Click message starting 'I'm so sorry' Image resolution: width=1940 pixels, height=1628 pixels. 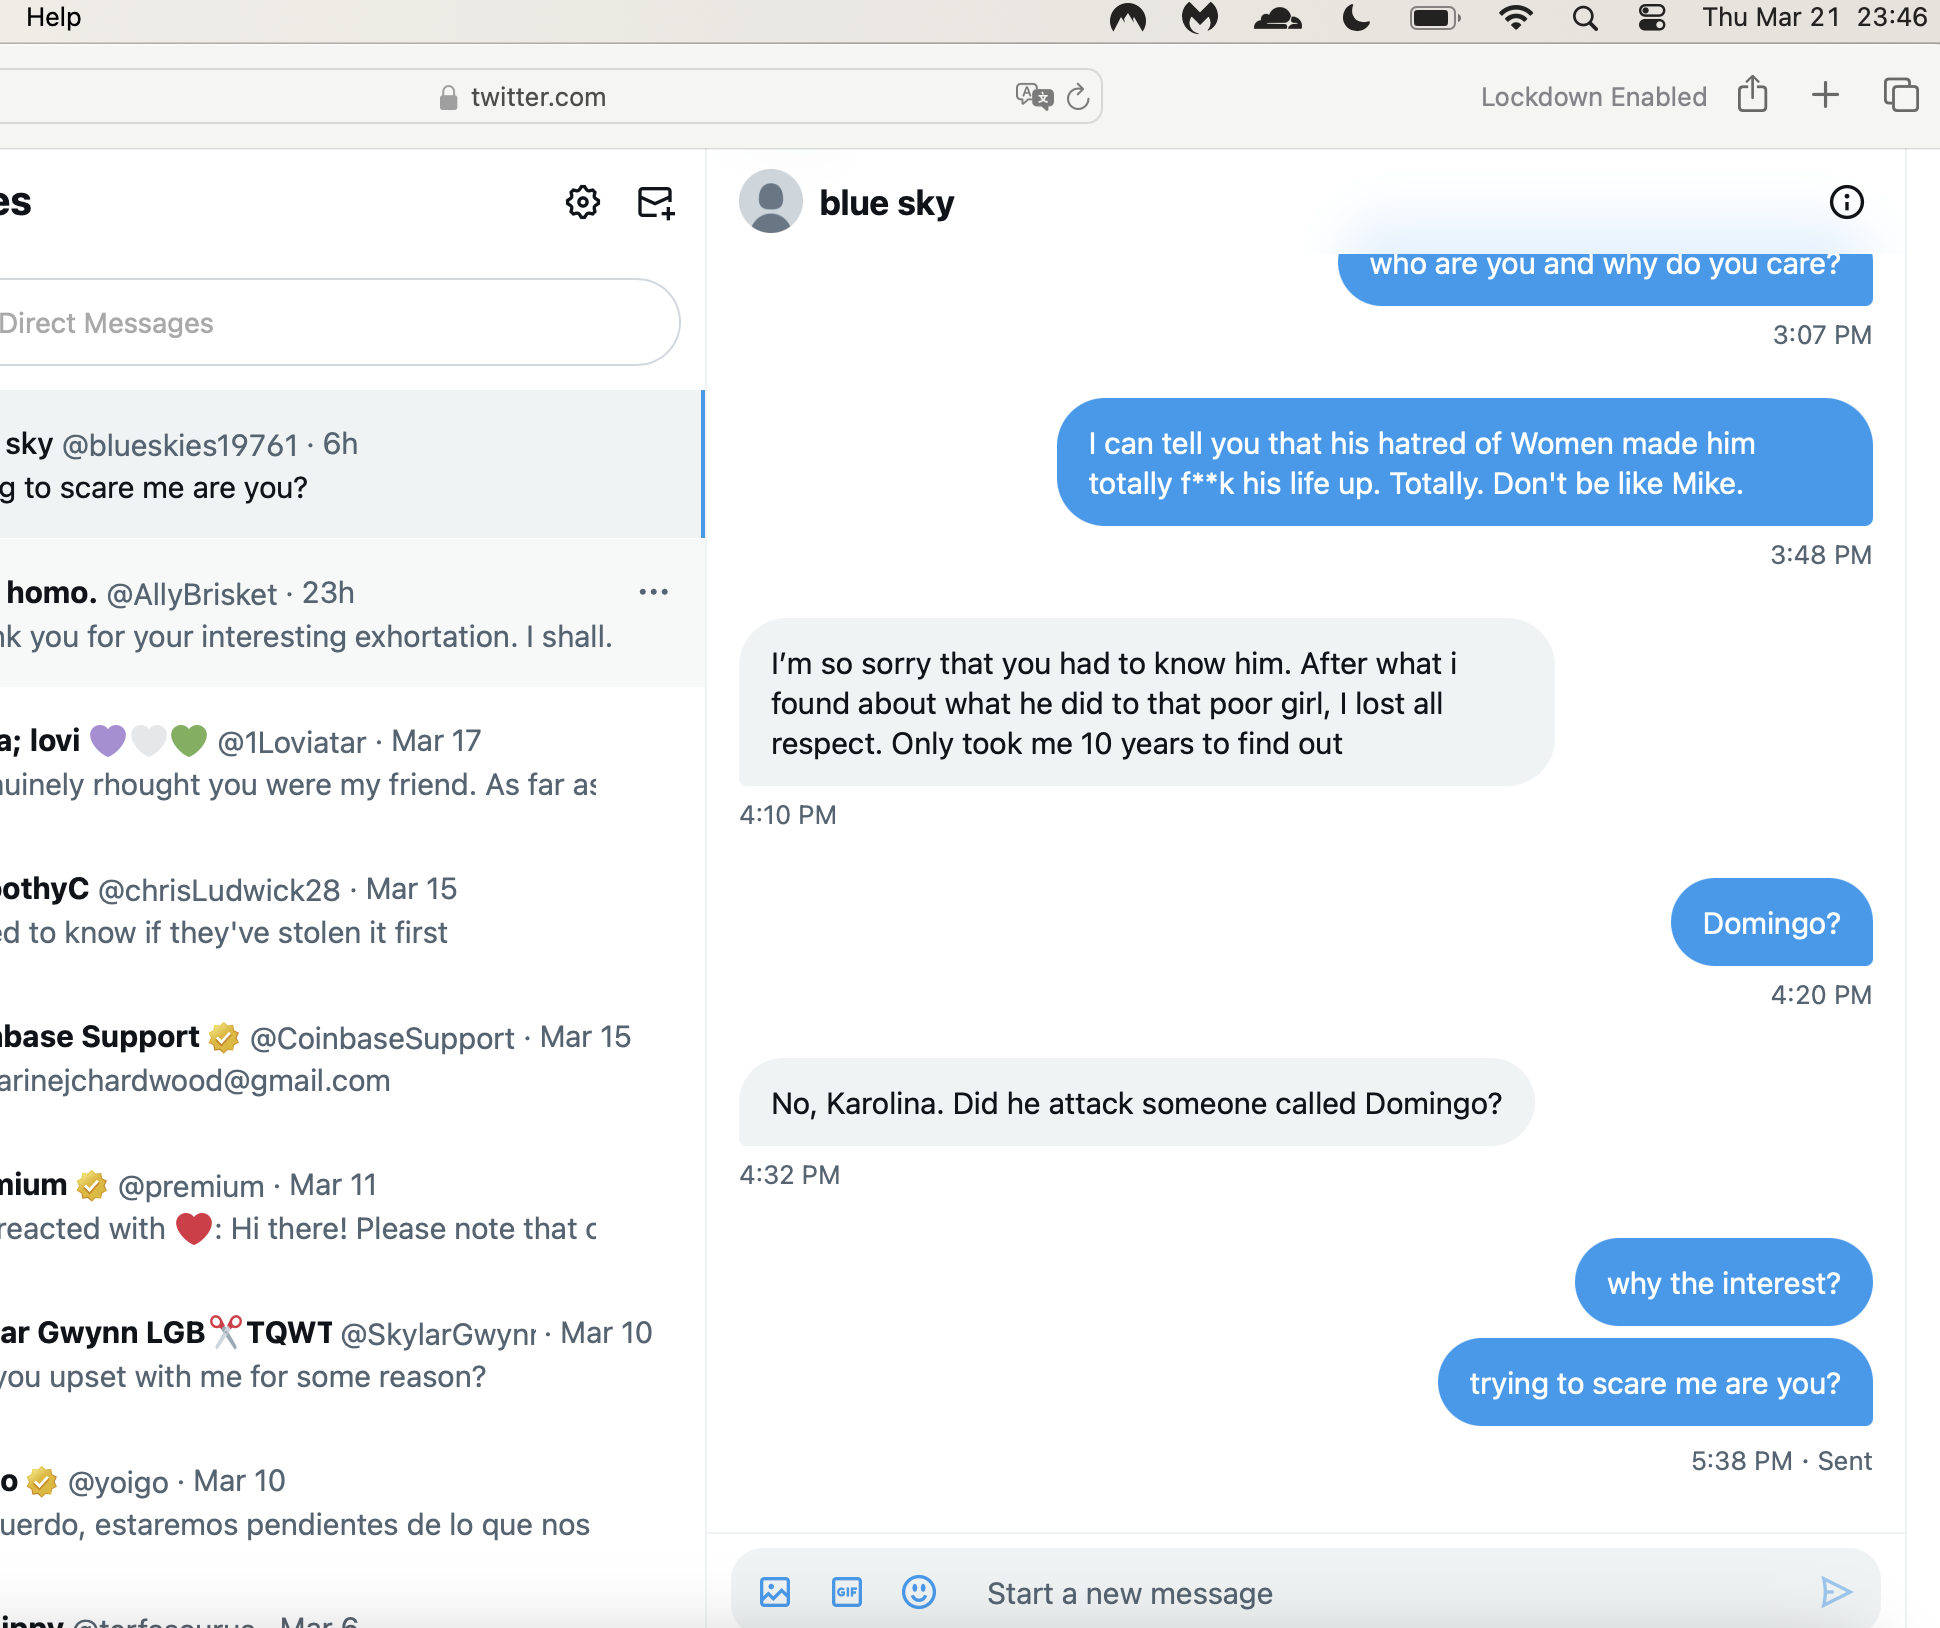1146,702
